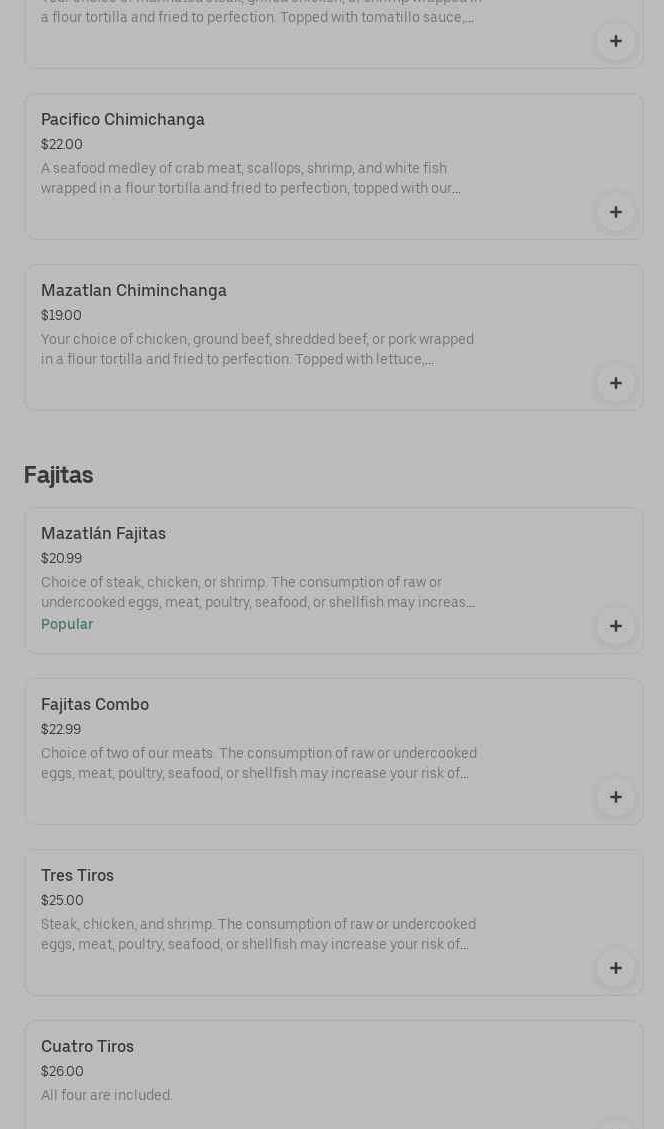
Task: Click the $25.00 price of Tres Tiros
Action: 62,901
